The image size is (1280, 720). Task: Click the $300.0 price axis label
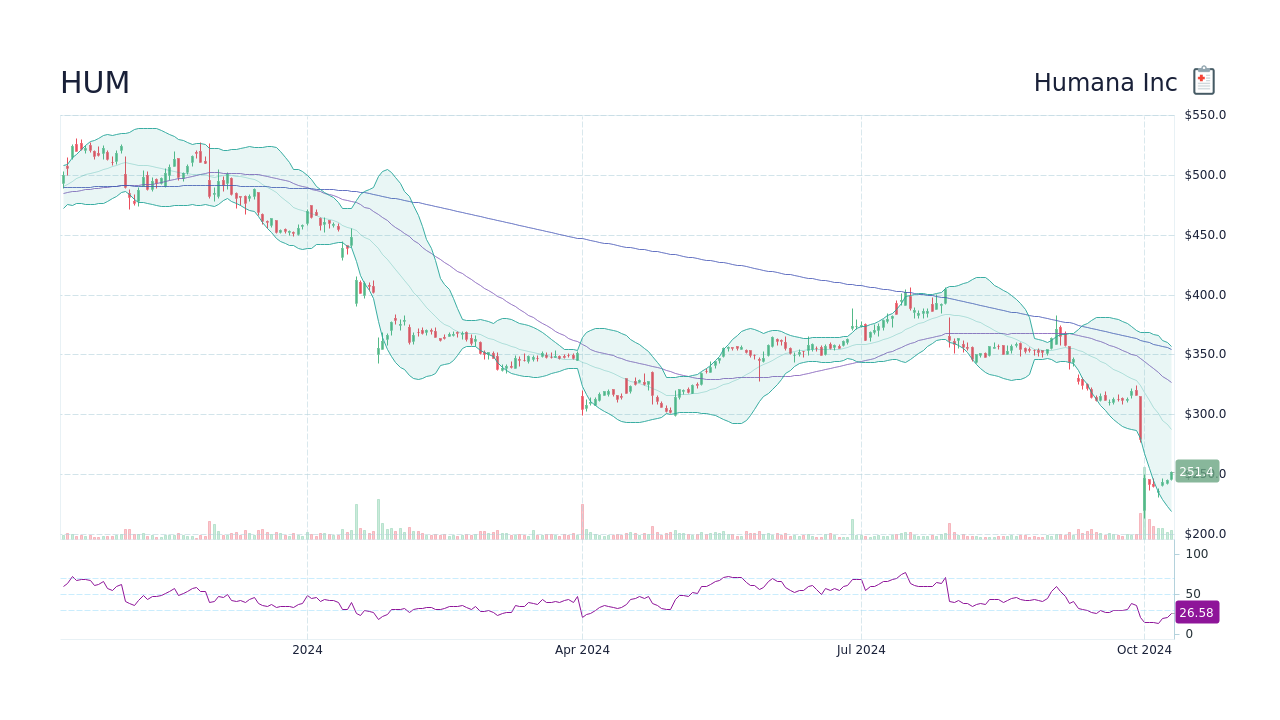tap(1205, 414)
